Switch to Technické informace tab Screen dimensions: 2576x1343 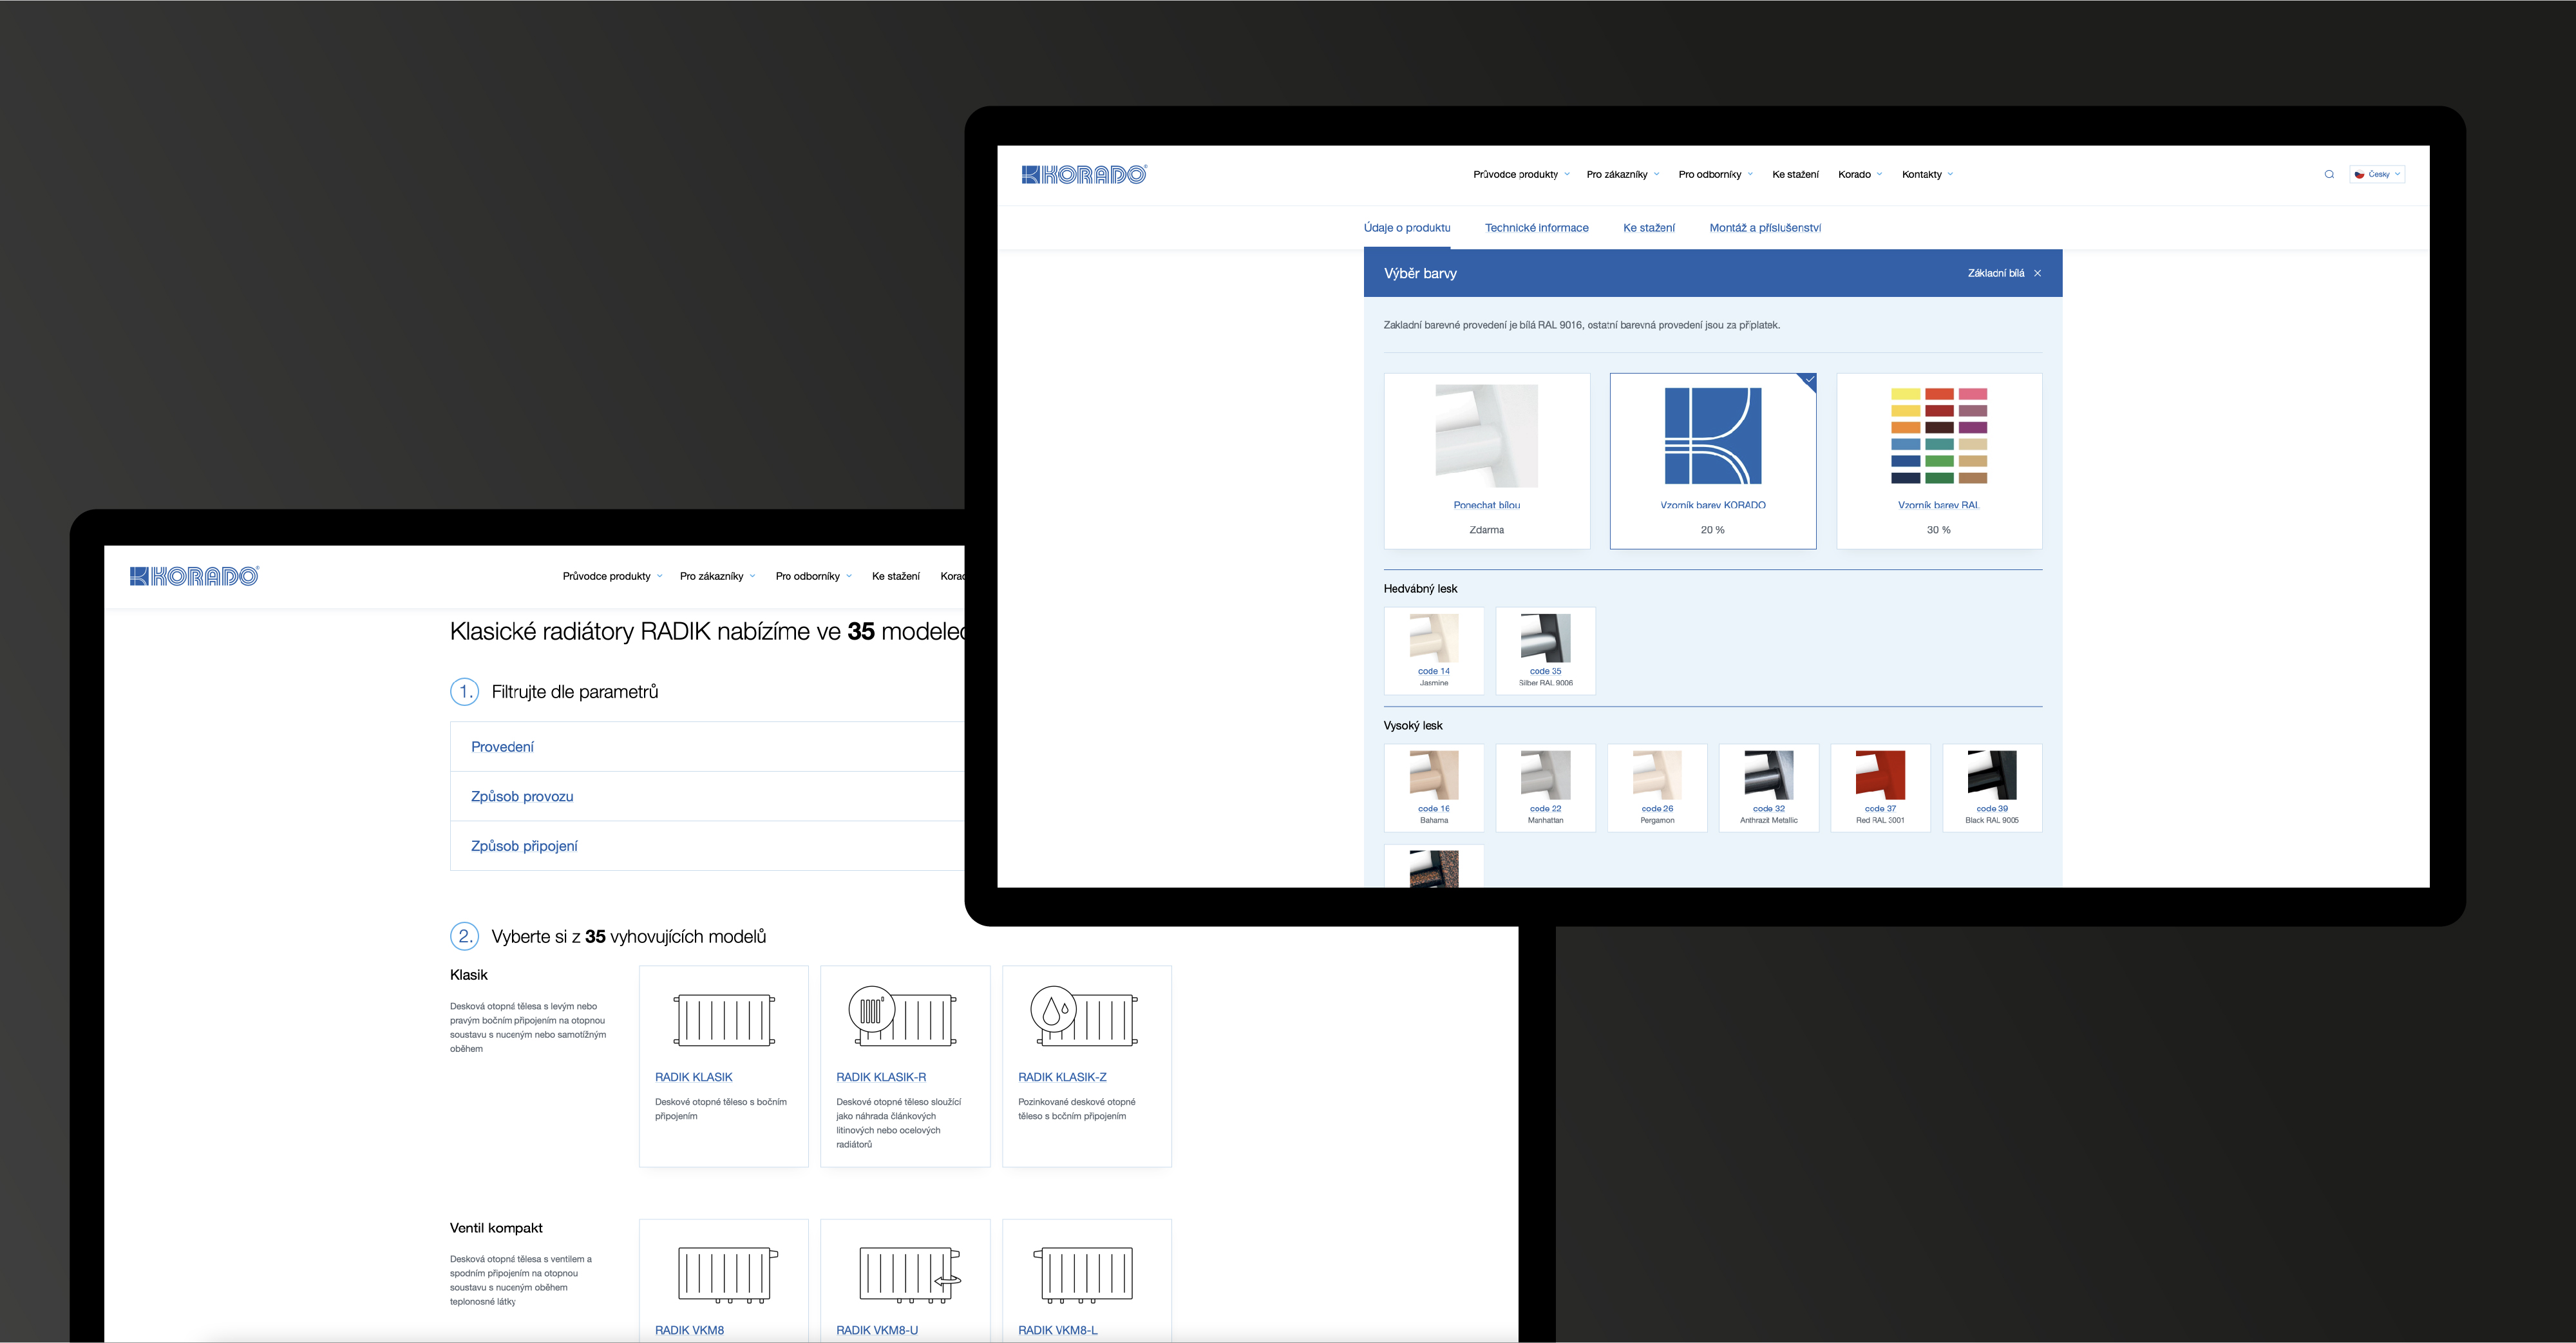[1536, 228]
